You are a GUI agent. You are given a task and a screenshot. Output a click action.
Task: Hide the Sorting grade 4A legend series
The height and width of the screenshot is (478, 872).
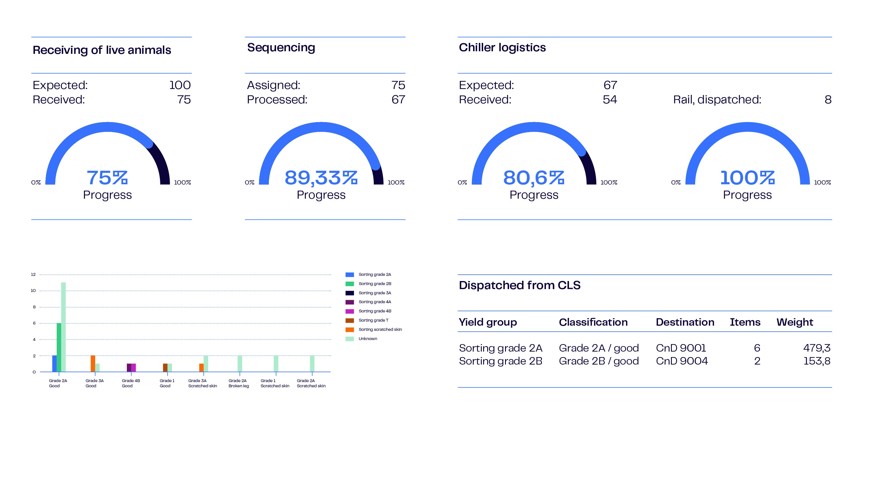pos(350,301)
